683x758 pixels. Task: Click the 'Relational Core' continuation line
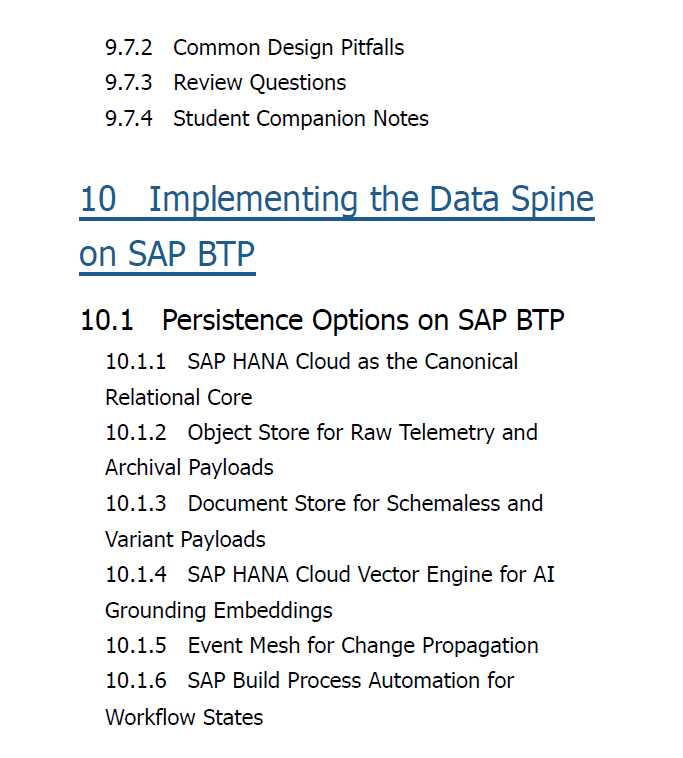(x=179, y=398)
